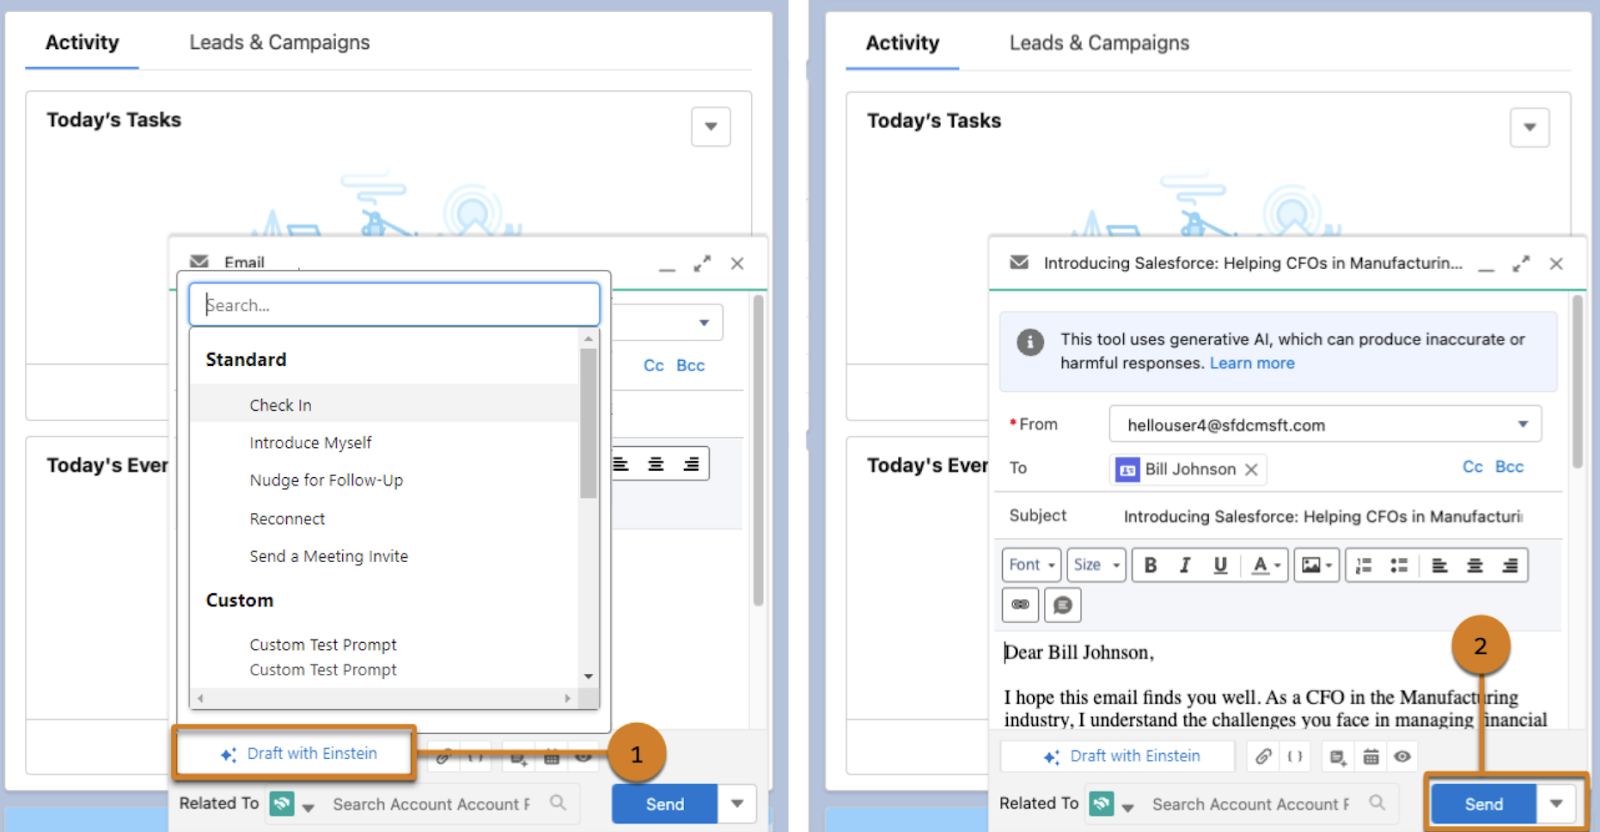Click the Bill Johnson contact icon in the To field
The image size is (1600, 832).
pyautogui.click(x=1128, y=469)
